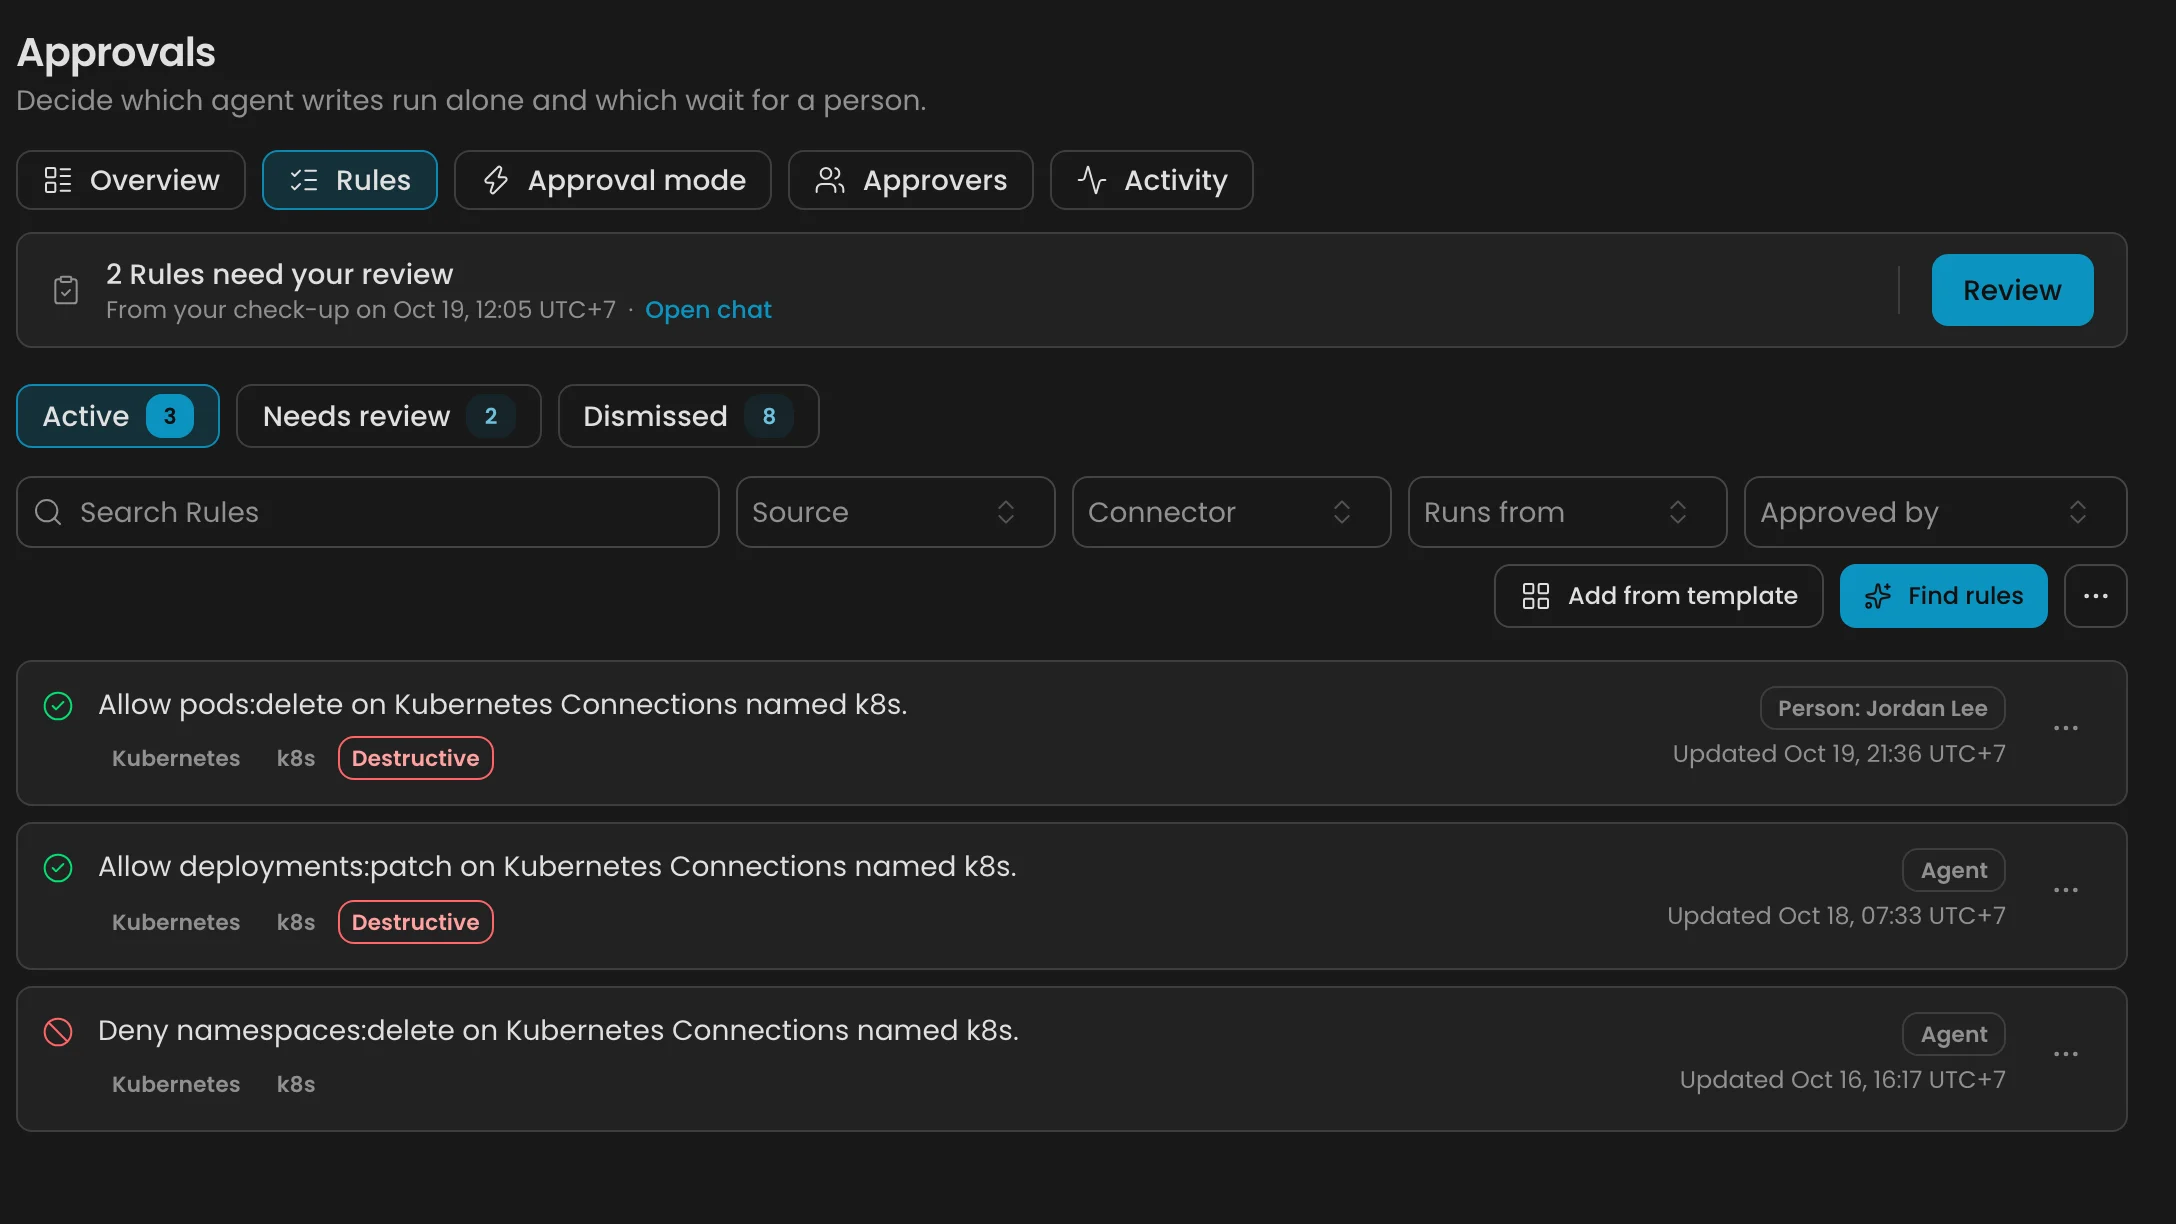Screen dimensions: 2176x1224
Task: Click the clipboard check icon in review banner
Action: coord(66,290)
